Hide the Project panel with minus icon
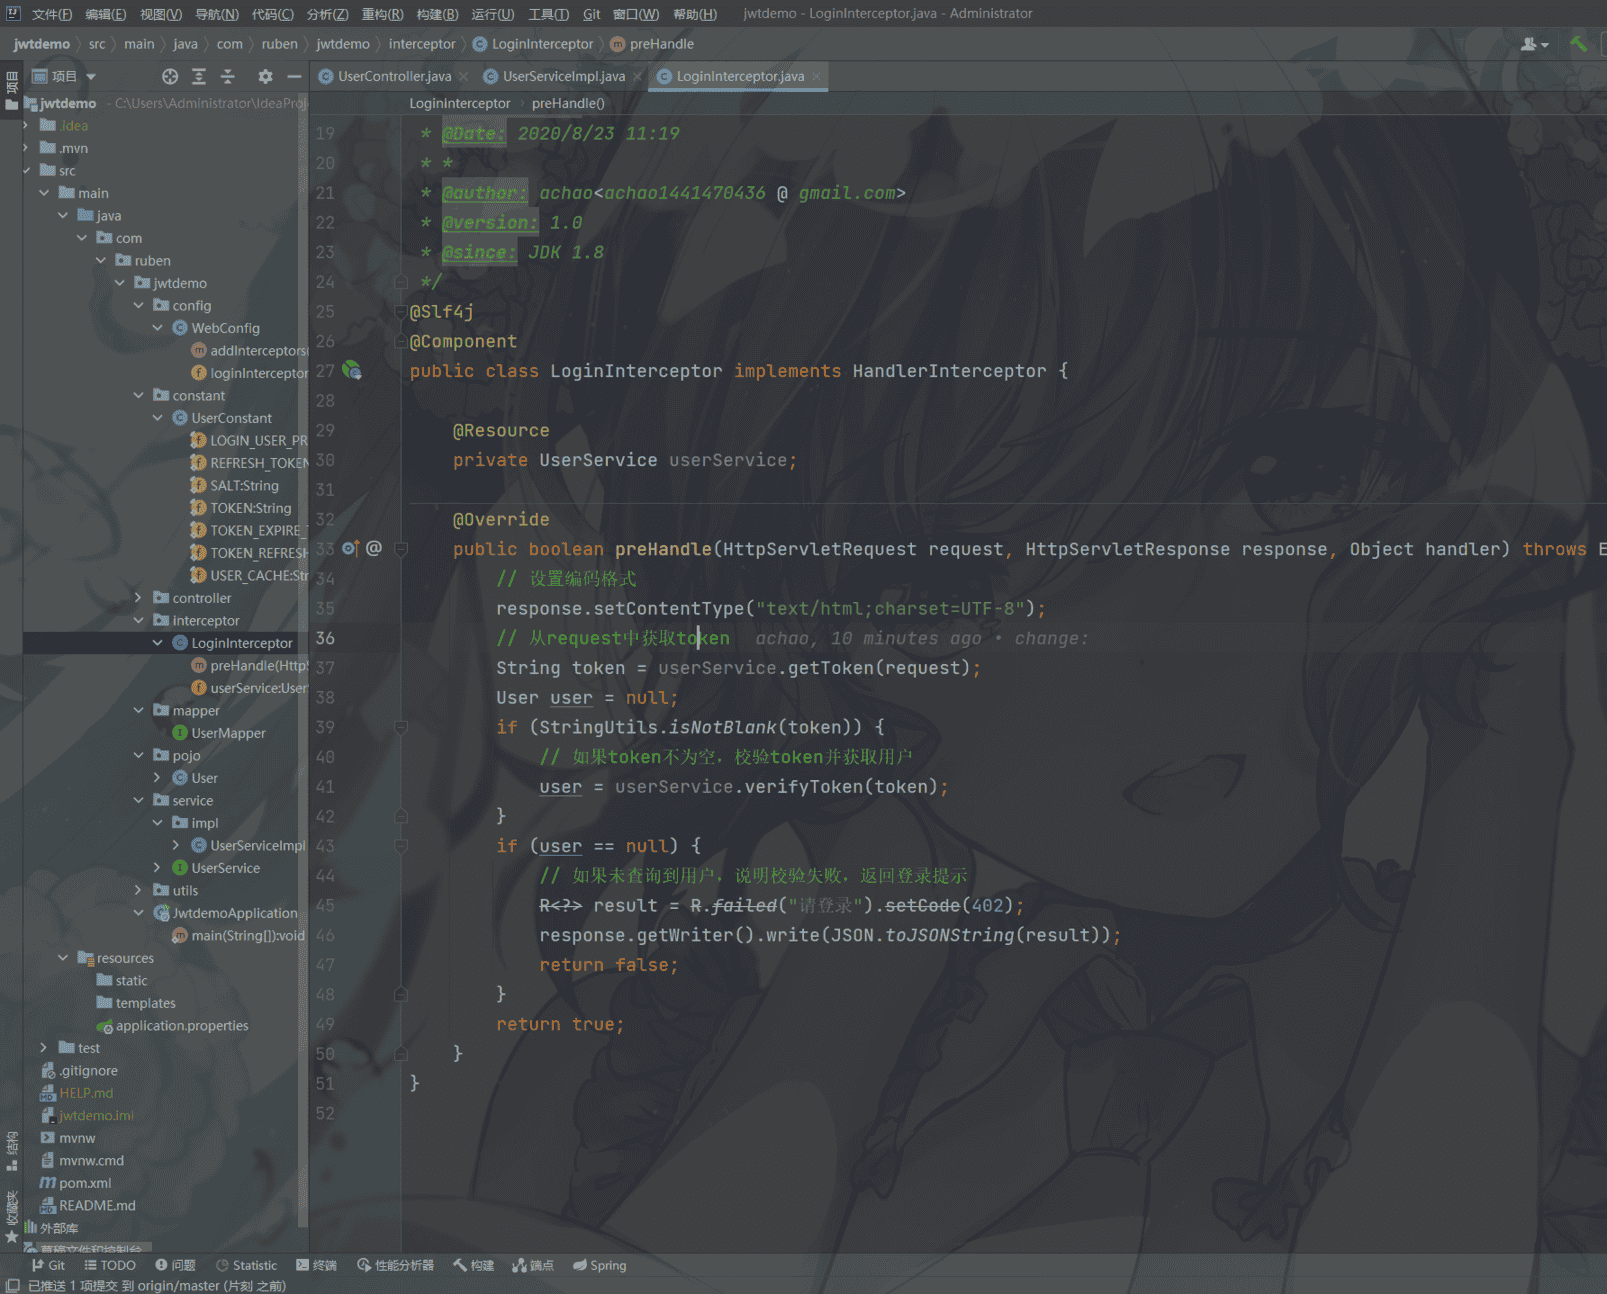This screenshot has height=1294, width=1607. 294,77
